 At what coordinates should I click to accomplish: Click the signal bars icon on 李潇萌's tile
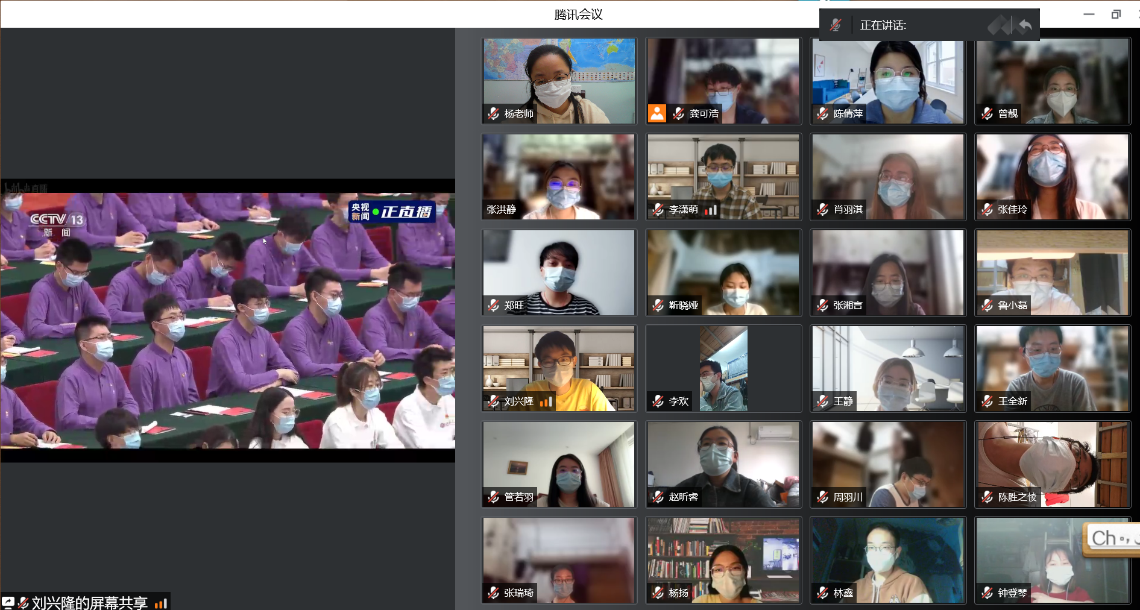711,210
